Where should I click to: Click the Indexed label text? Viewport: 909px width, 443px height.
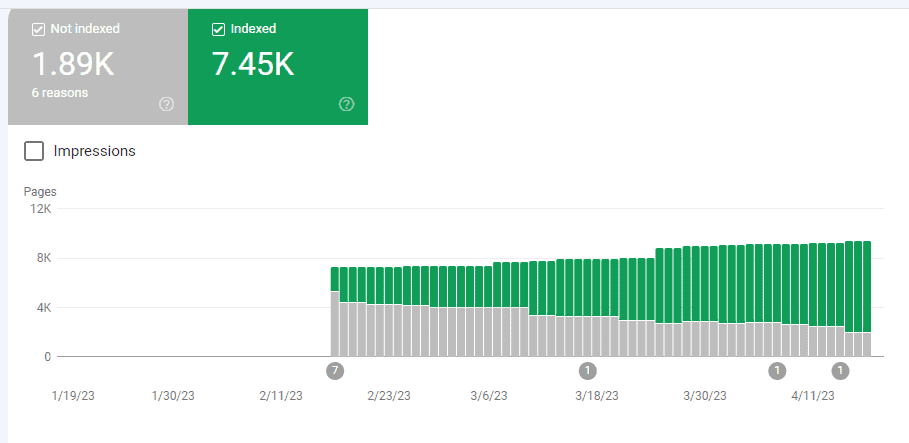point(254,30)
